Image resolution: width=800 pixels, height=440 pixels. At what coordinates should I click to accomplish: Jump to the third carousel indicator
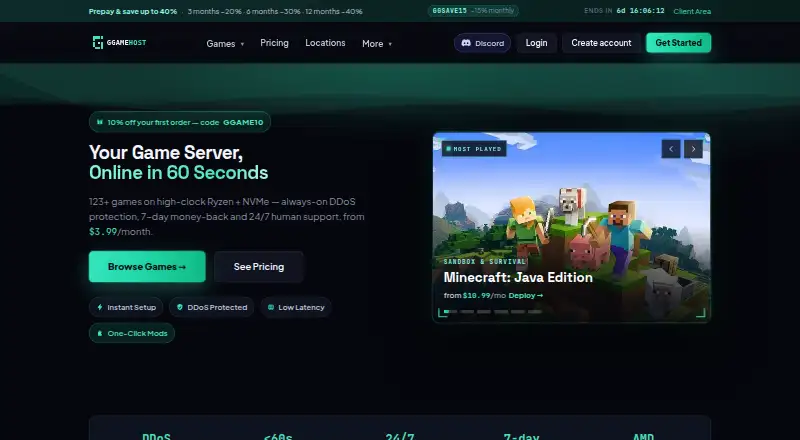tap(484, 311)
